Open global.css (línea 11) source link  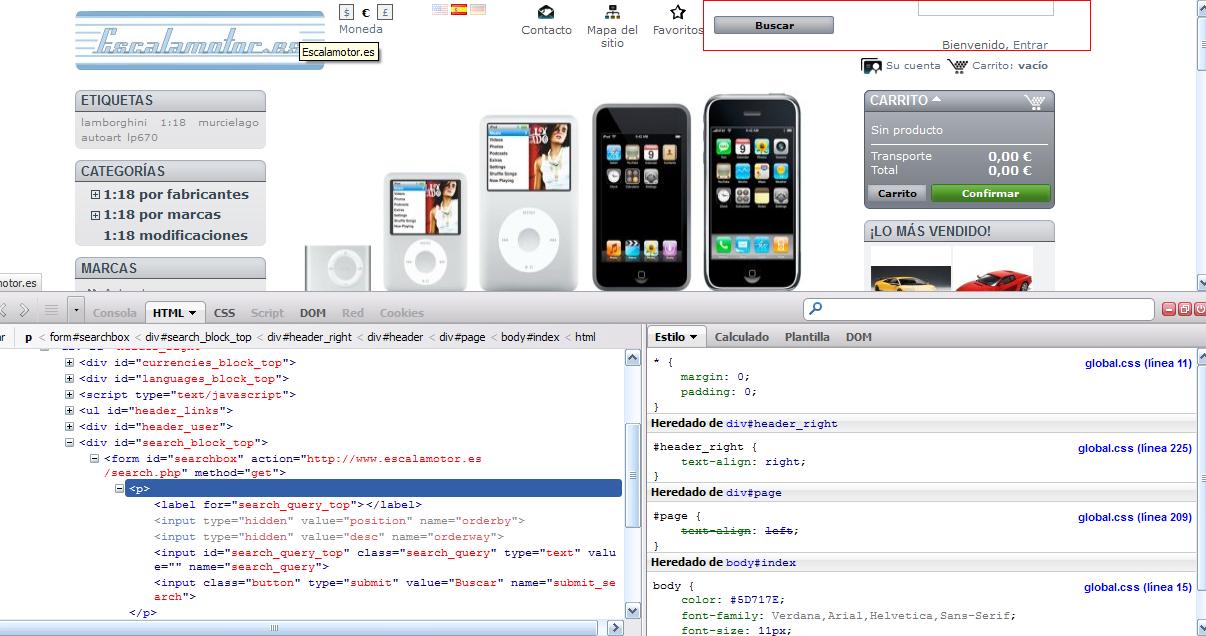point(1139,363)
